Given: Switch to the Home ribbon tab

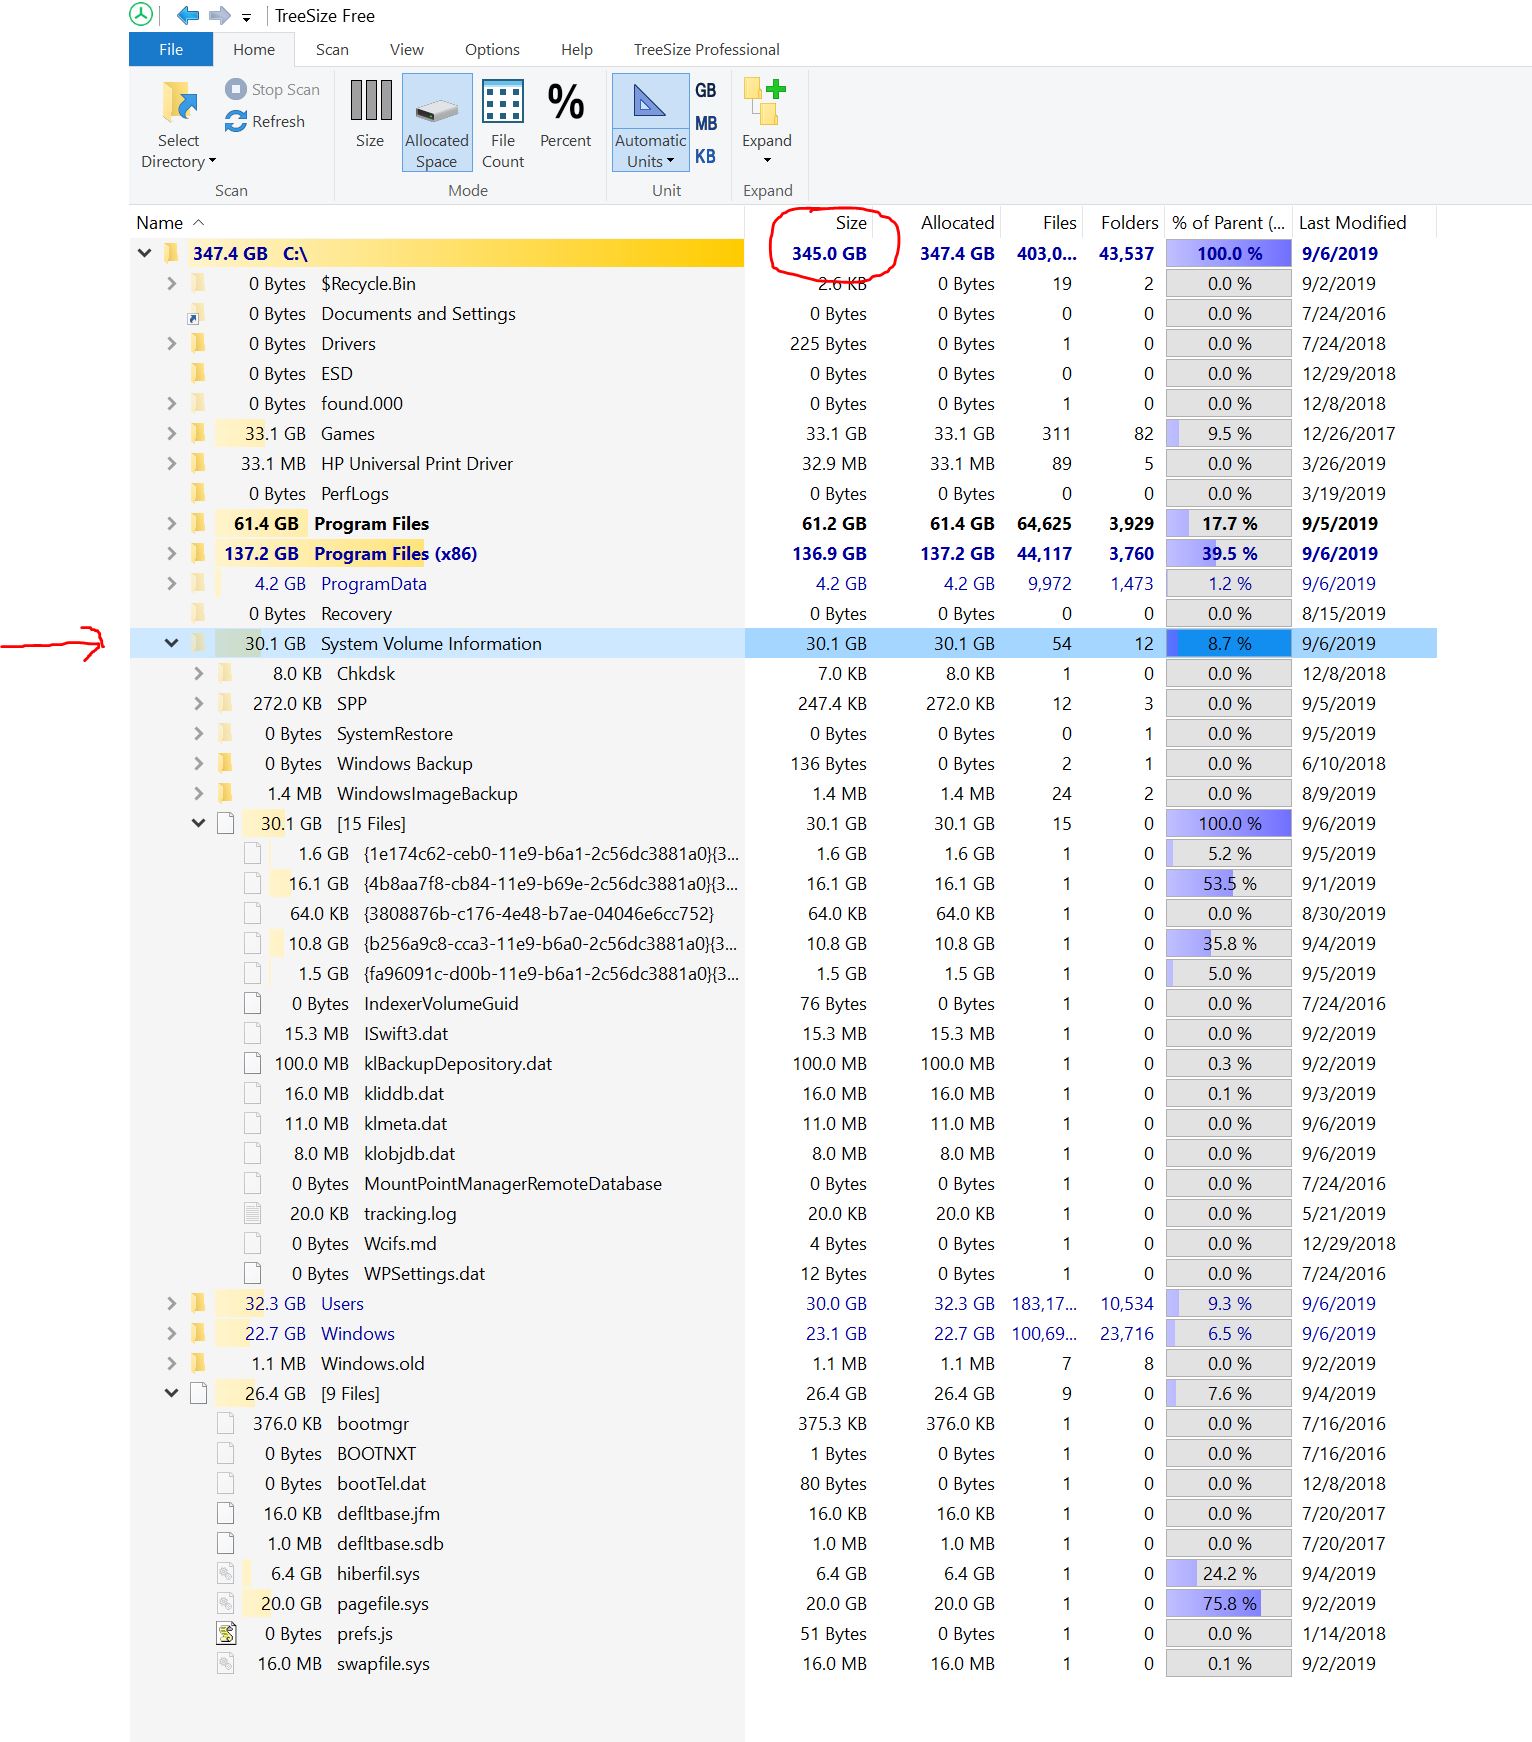Looking at the screenshot, I should 254,49.
